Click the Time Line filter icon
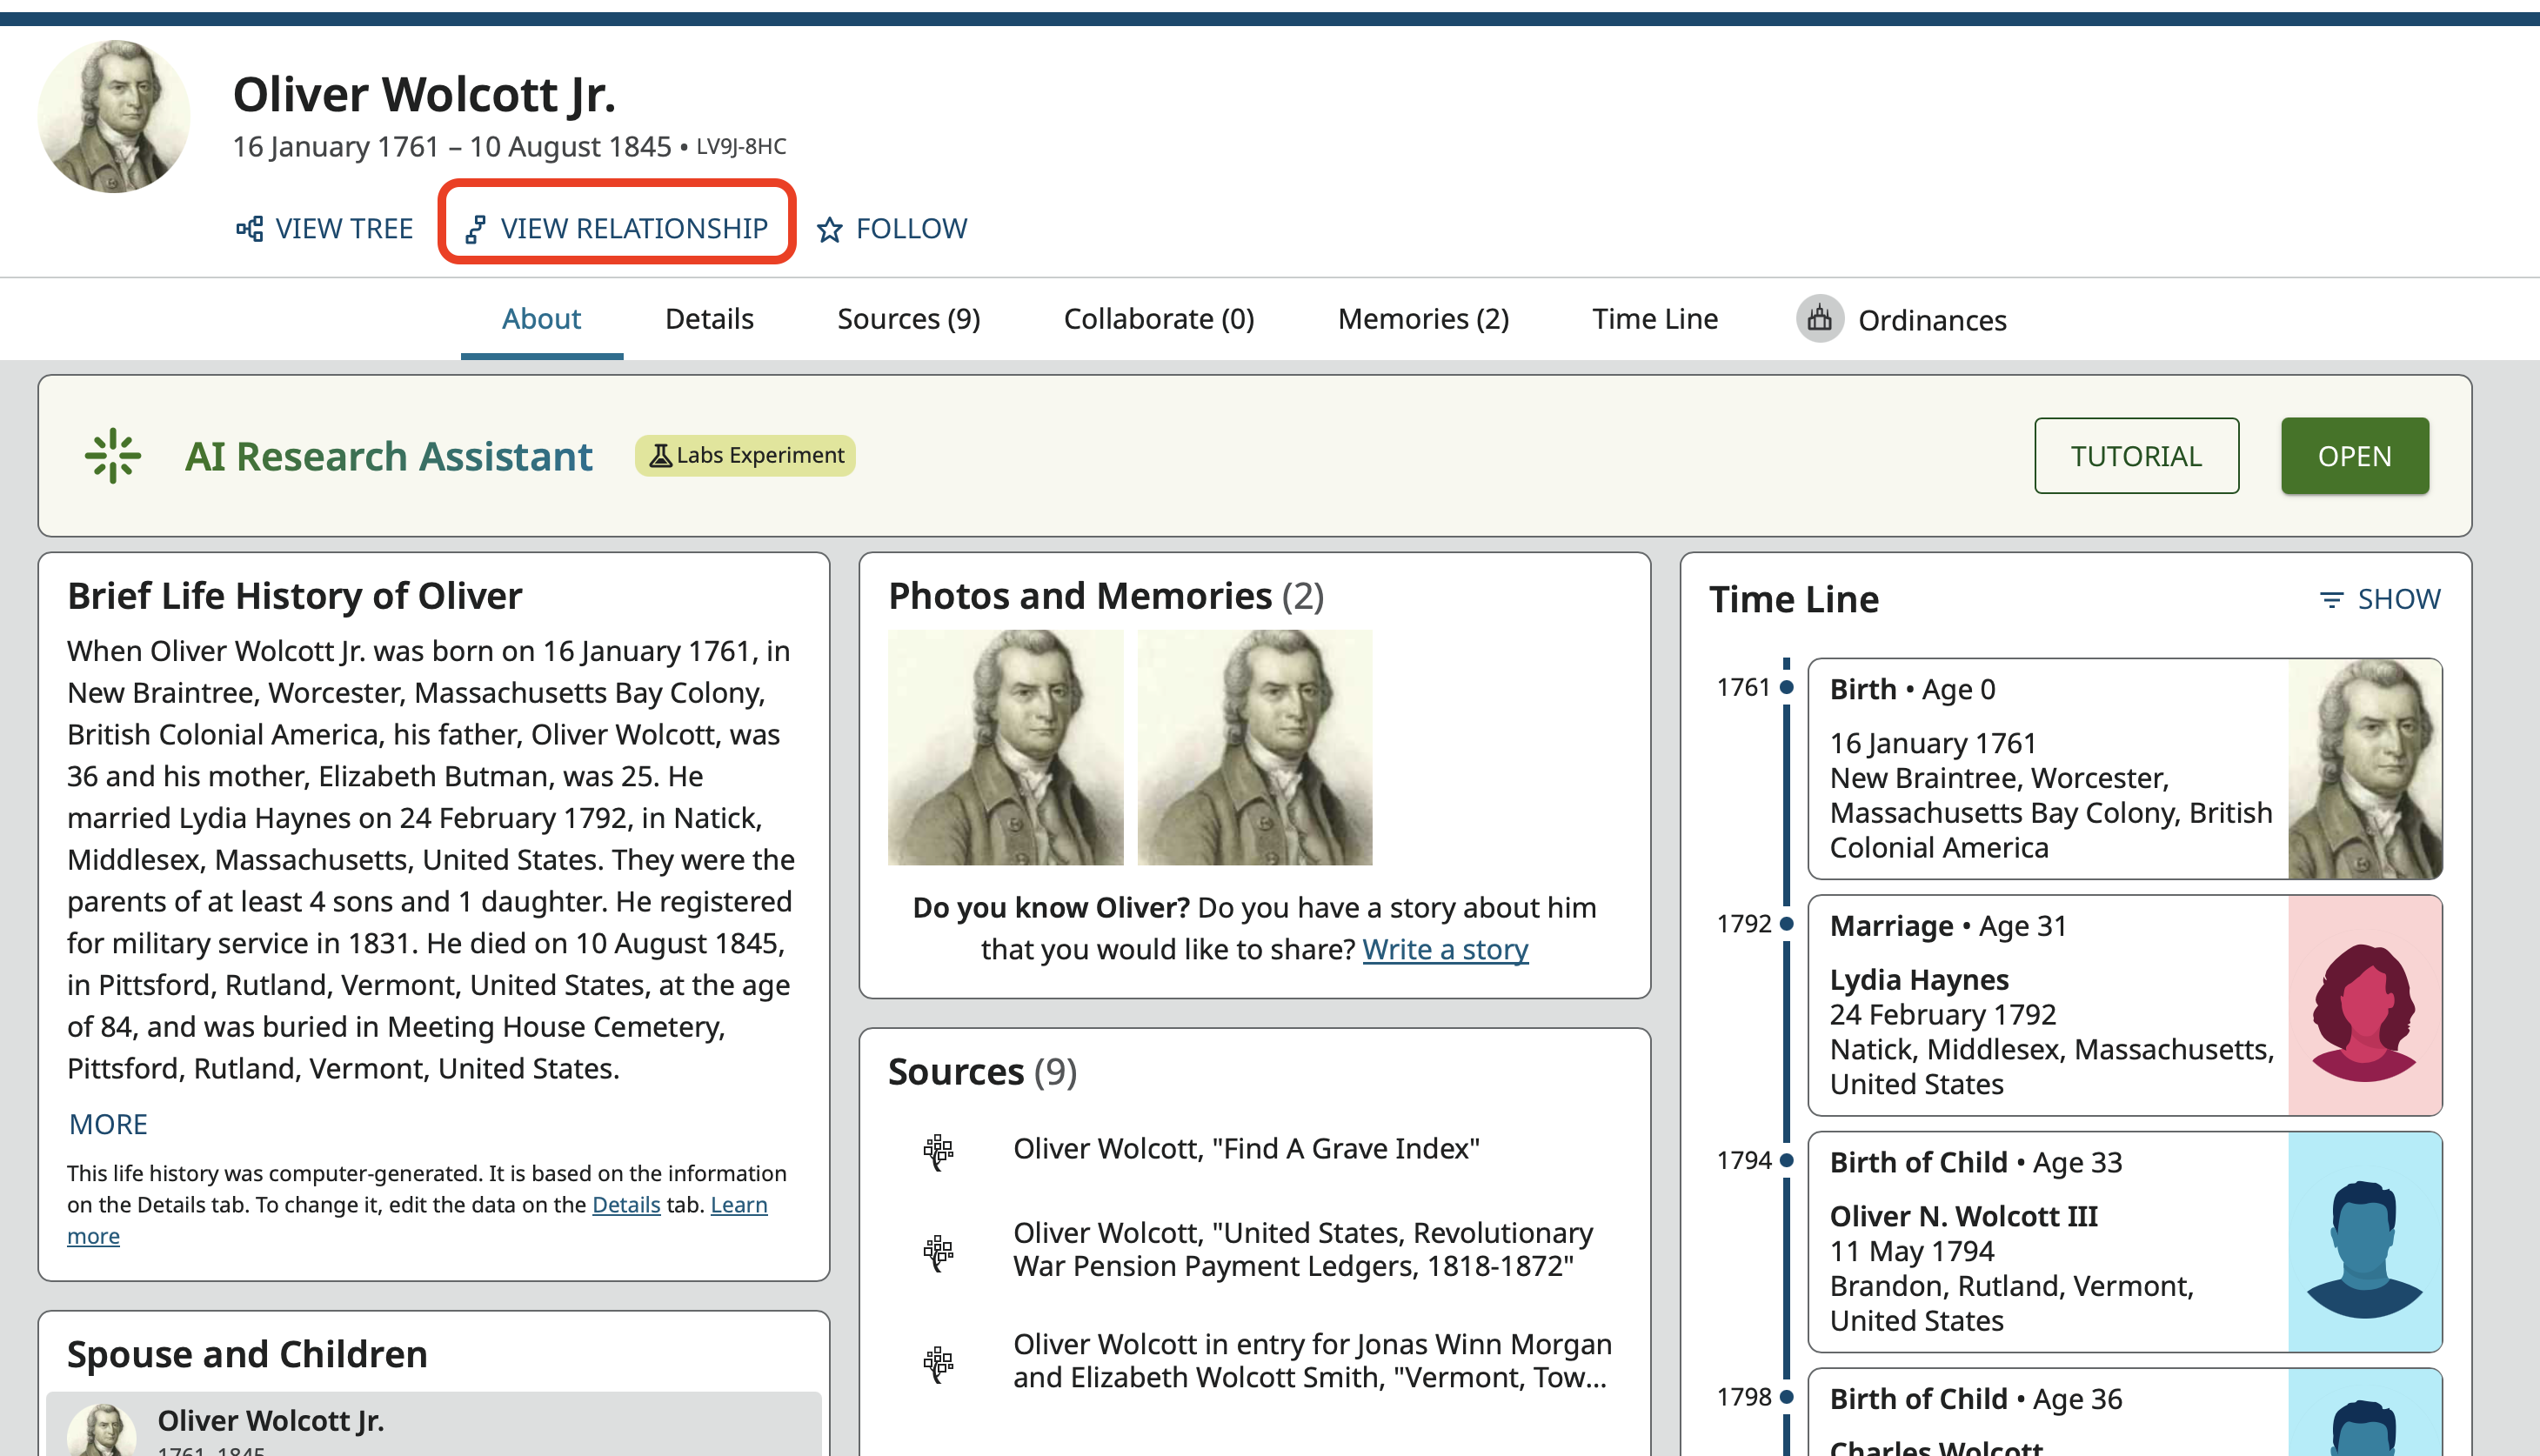Image resolution: width=2540 pixels, height=1456 pixels. (x=2331, y=600)
